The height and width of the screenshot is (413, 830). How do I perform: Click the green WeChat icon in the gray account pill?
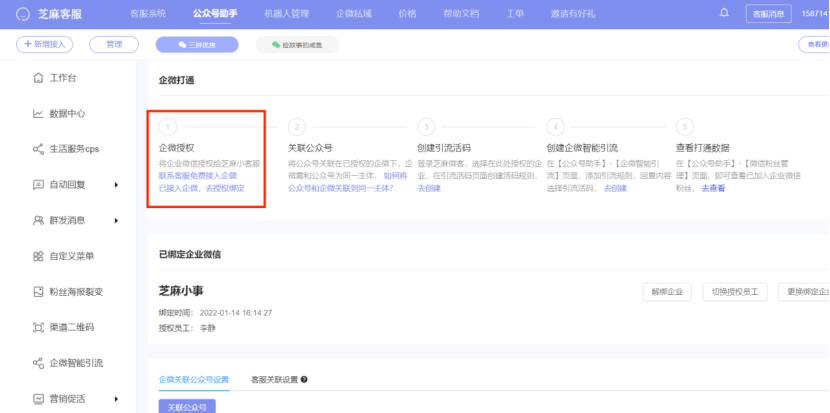tap(276, 45)
